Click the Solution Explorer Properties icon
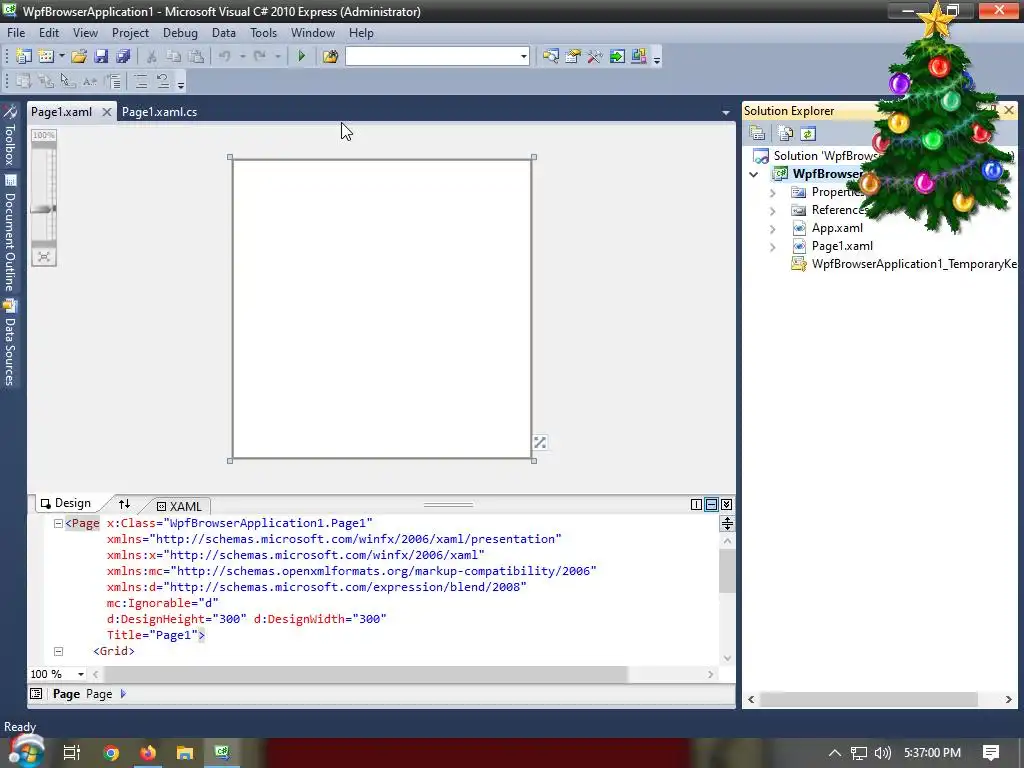 758,133
